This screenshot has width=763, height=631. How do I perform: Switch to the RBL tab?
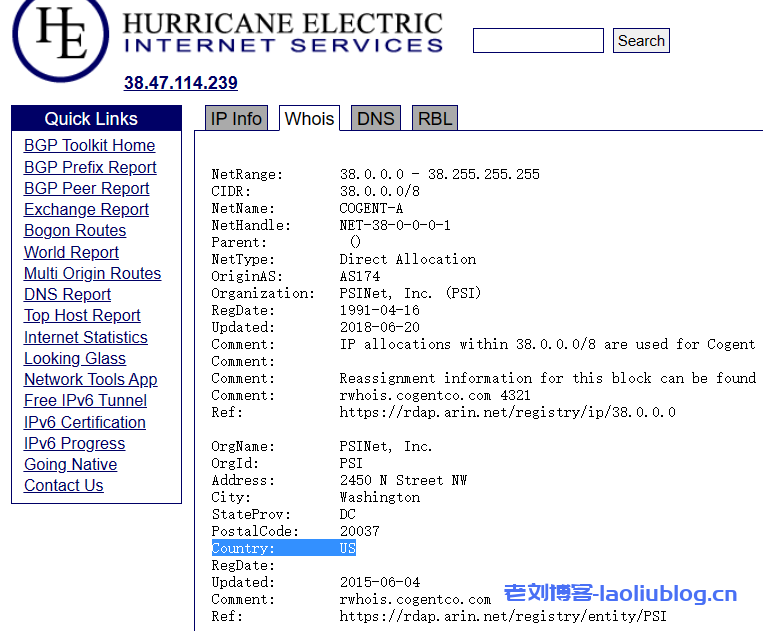point(435,119)
